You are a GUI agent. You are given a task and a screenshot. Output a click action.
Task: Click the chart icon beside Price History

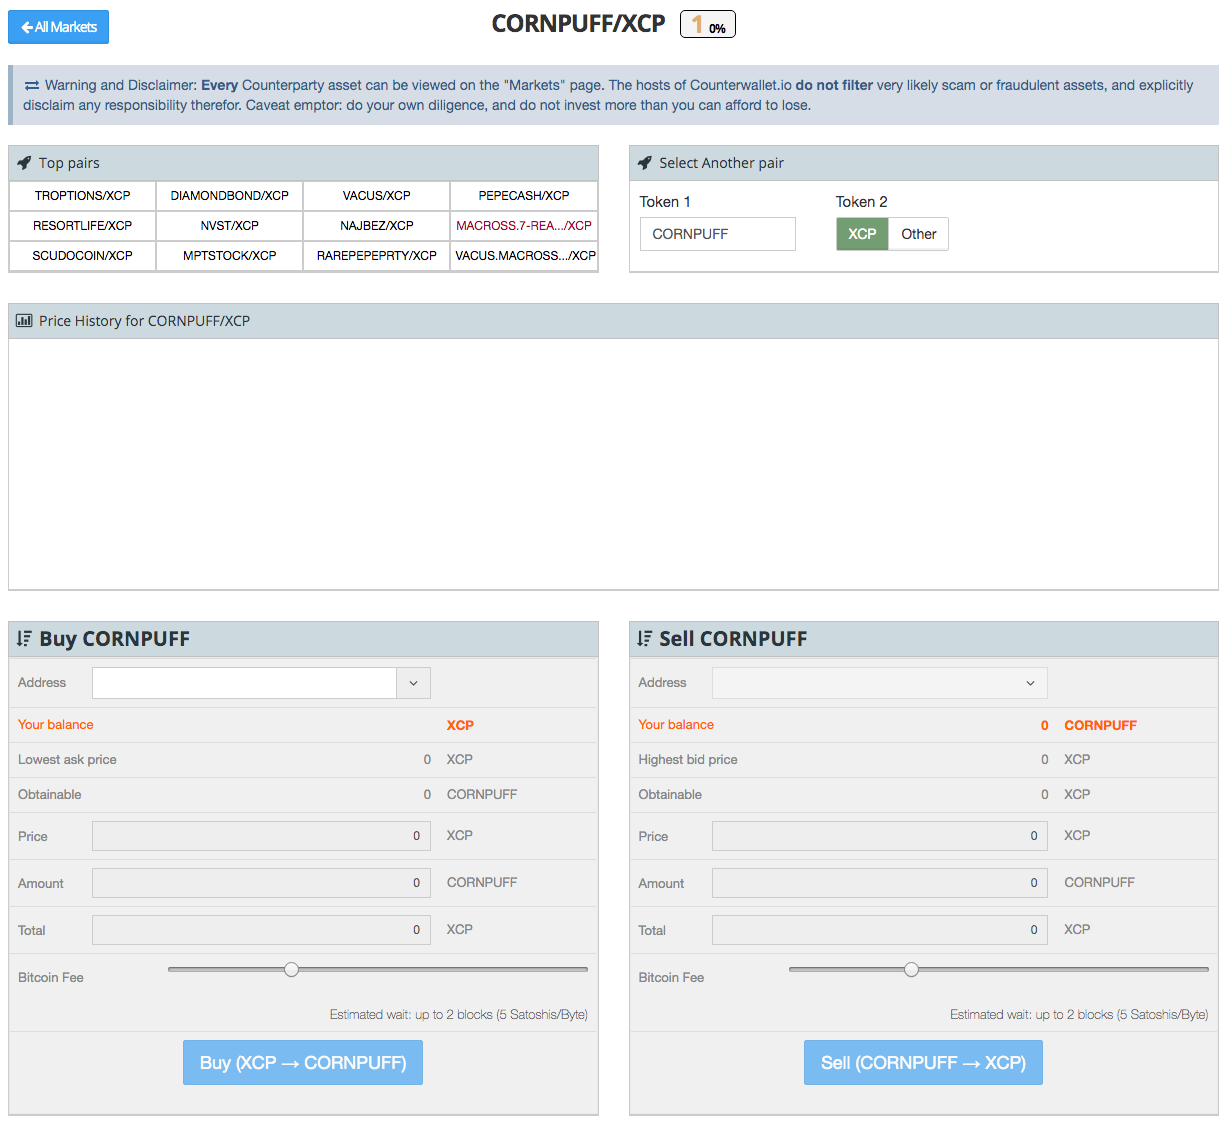(x=24, y=321)
